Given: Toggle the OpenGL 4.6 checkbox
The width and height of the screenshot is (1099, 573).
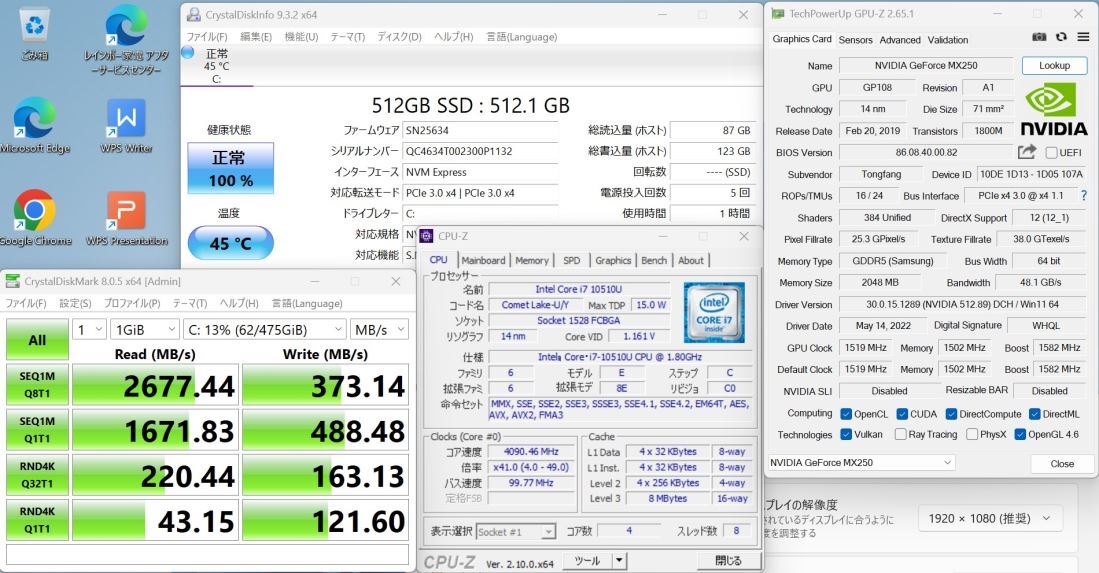Looking at the screenshot, I should [1020, 434].
